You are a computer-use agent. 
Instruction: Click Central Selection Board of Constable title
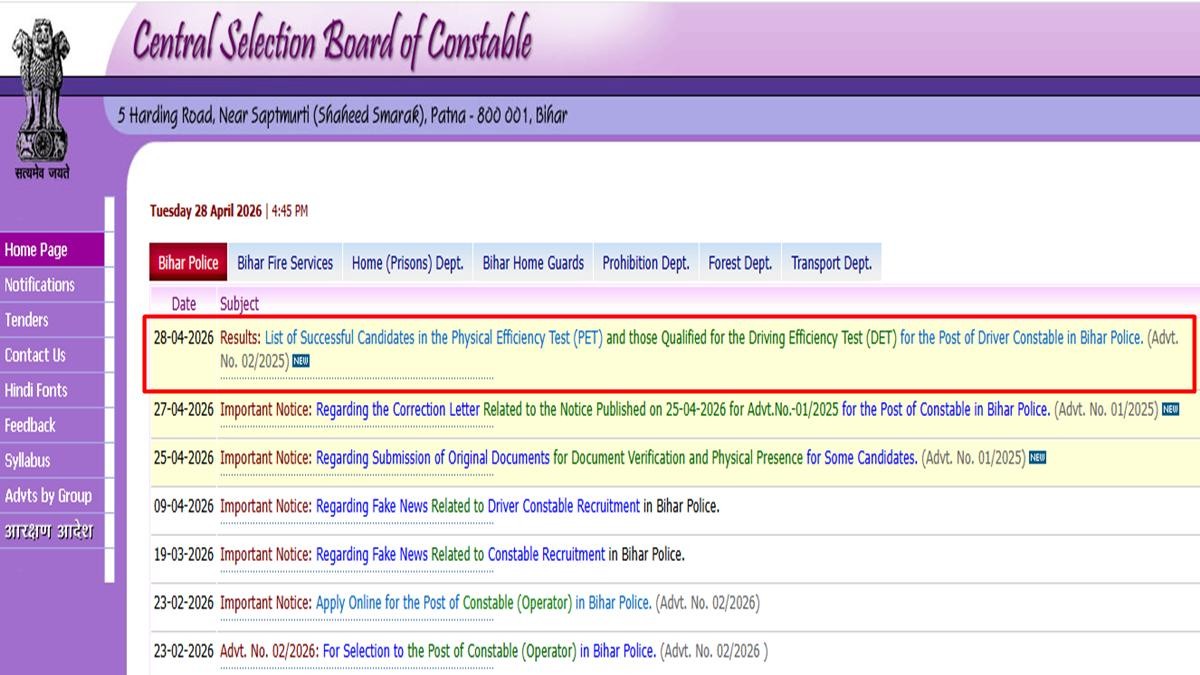pos(332,42)
